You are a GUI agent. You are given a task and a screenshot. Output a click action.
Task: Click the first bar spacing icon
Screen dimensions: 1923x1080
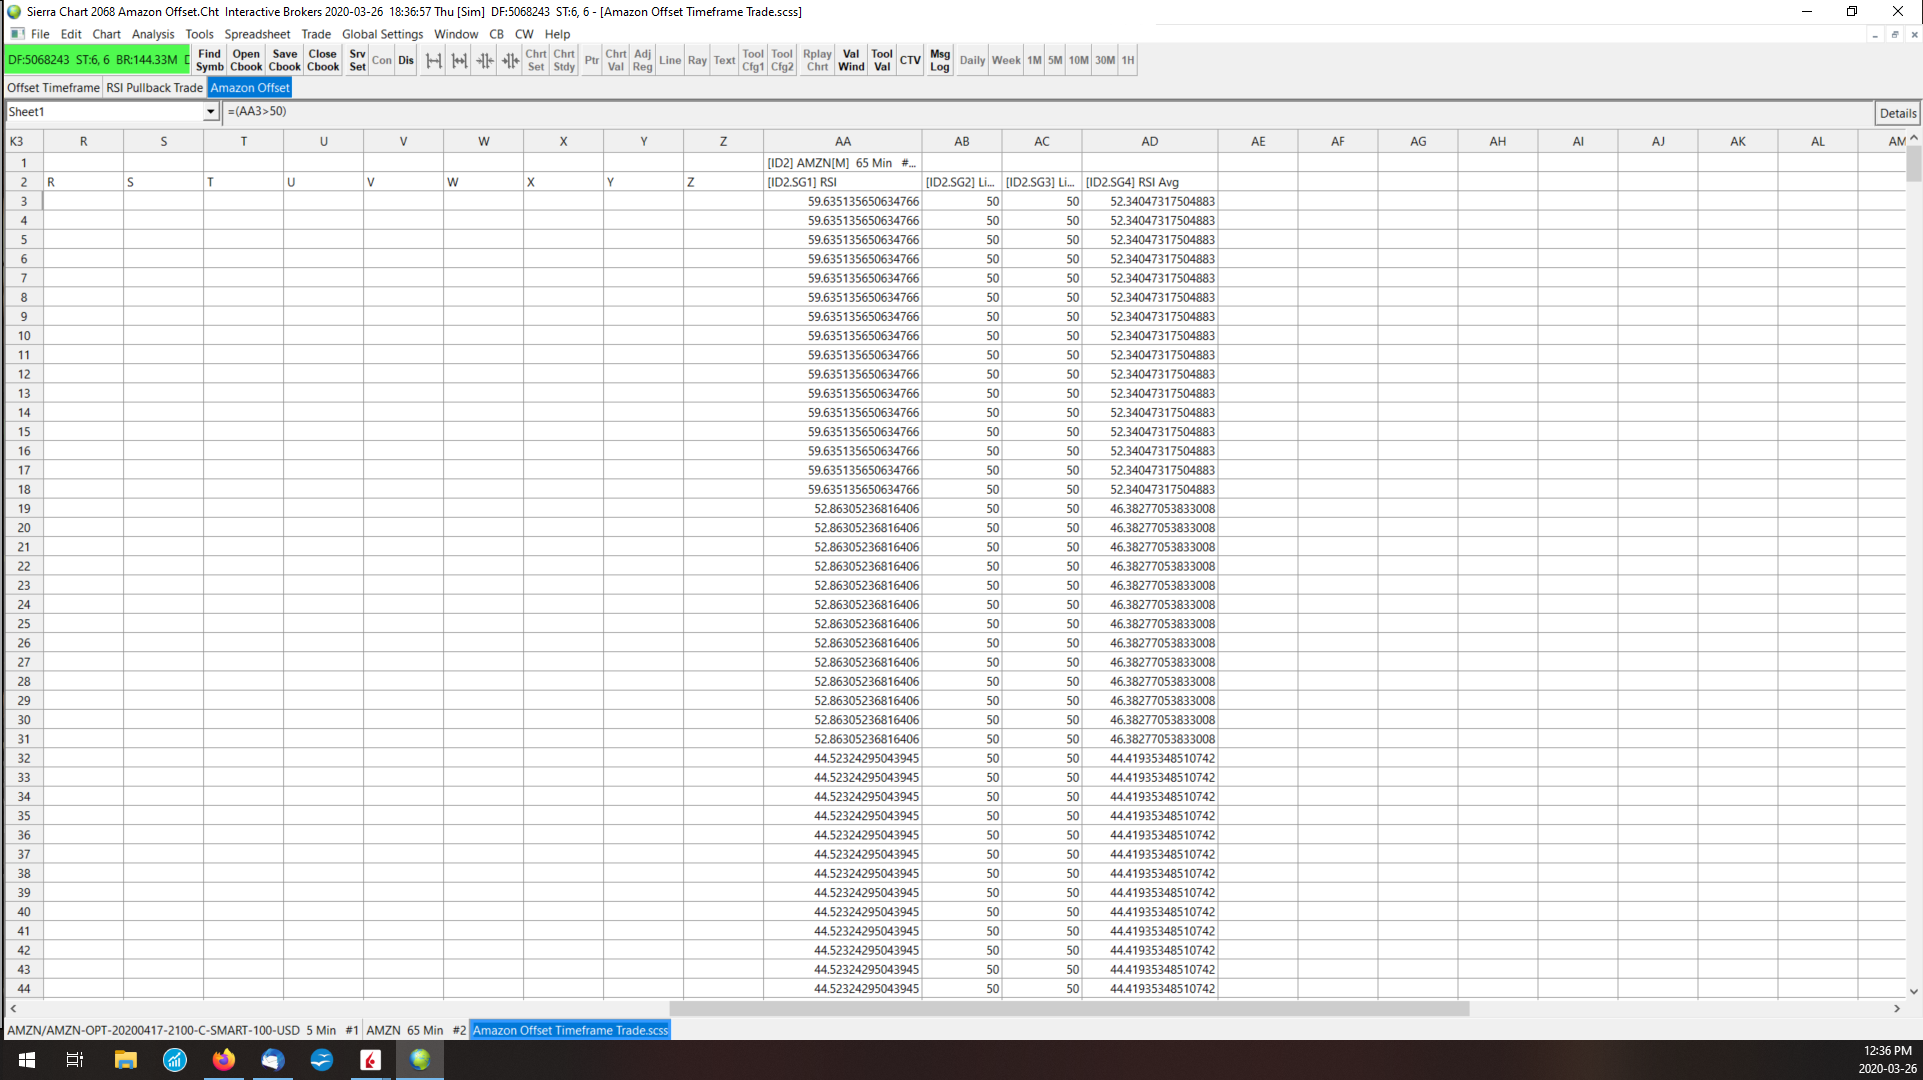click(433, 60)
